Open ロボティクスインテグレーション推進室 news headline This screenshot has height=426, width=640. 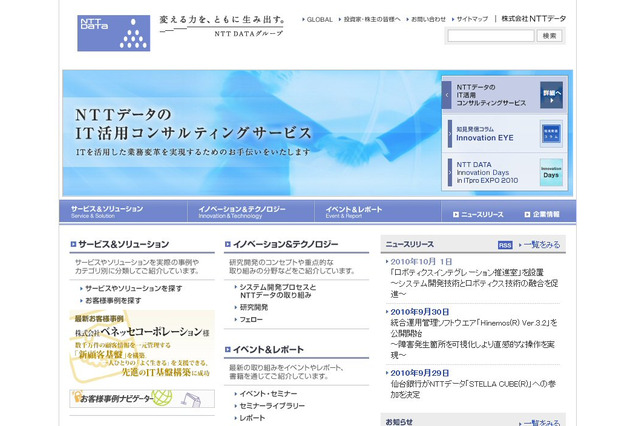[x=474, y=283]
